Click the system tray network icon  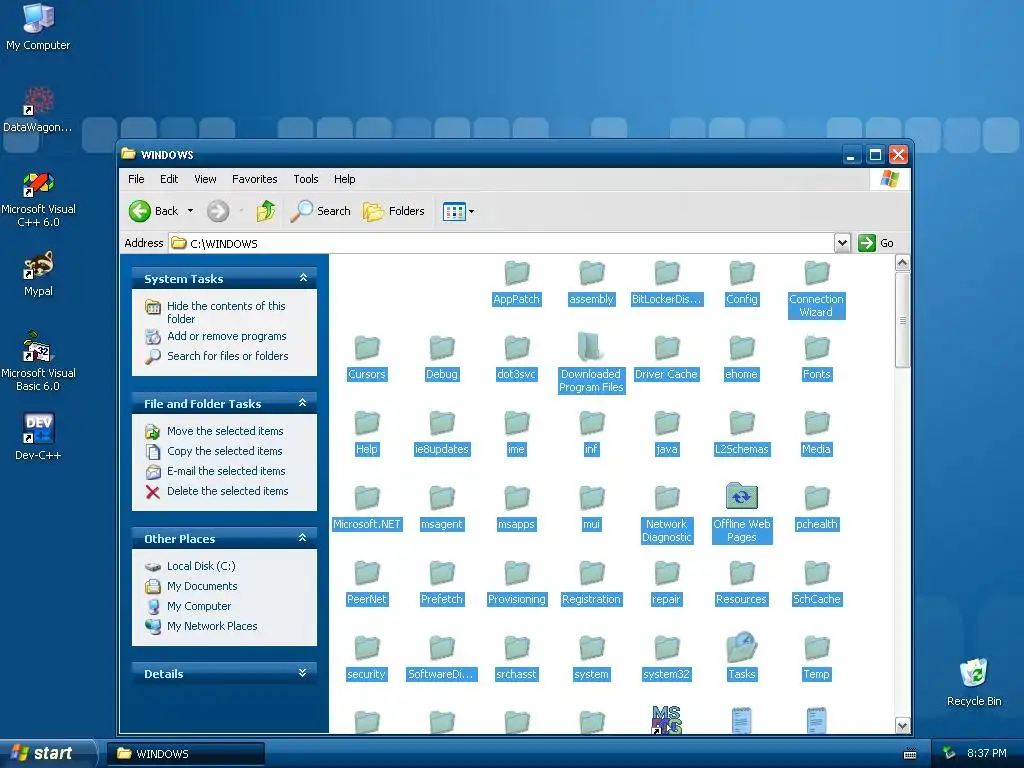click(x=949, y=754)
